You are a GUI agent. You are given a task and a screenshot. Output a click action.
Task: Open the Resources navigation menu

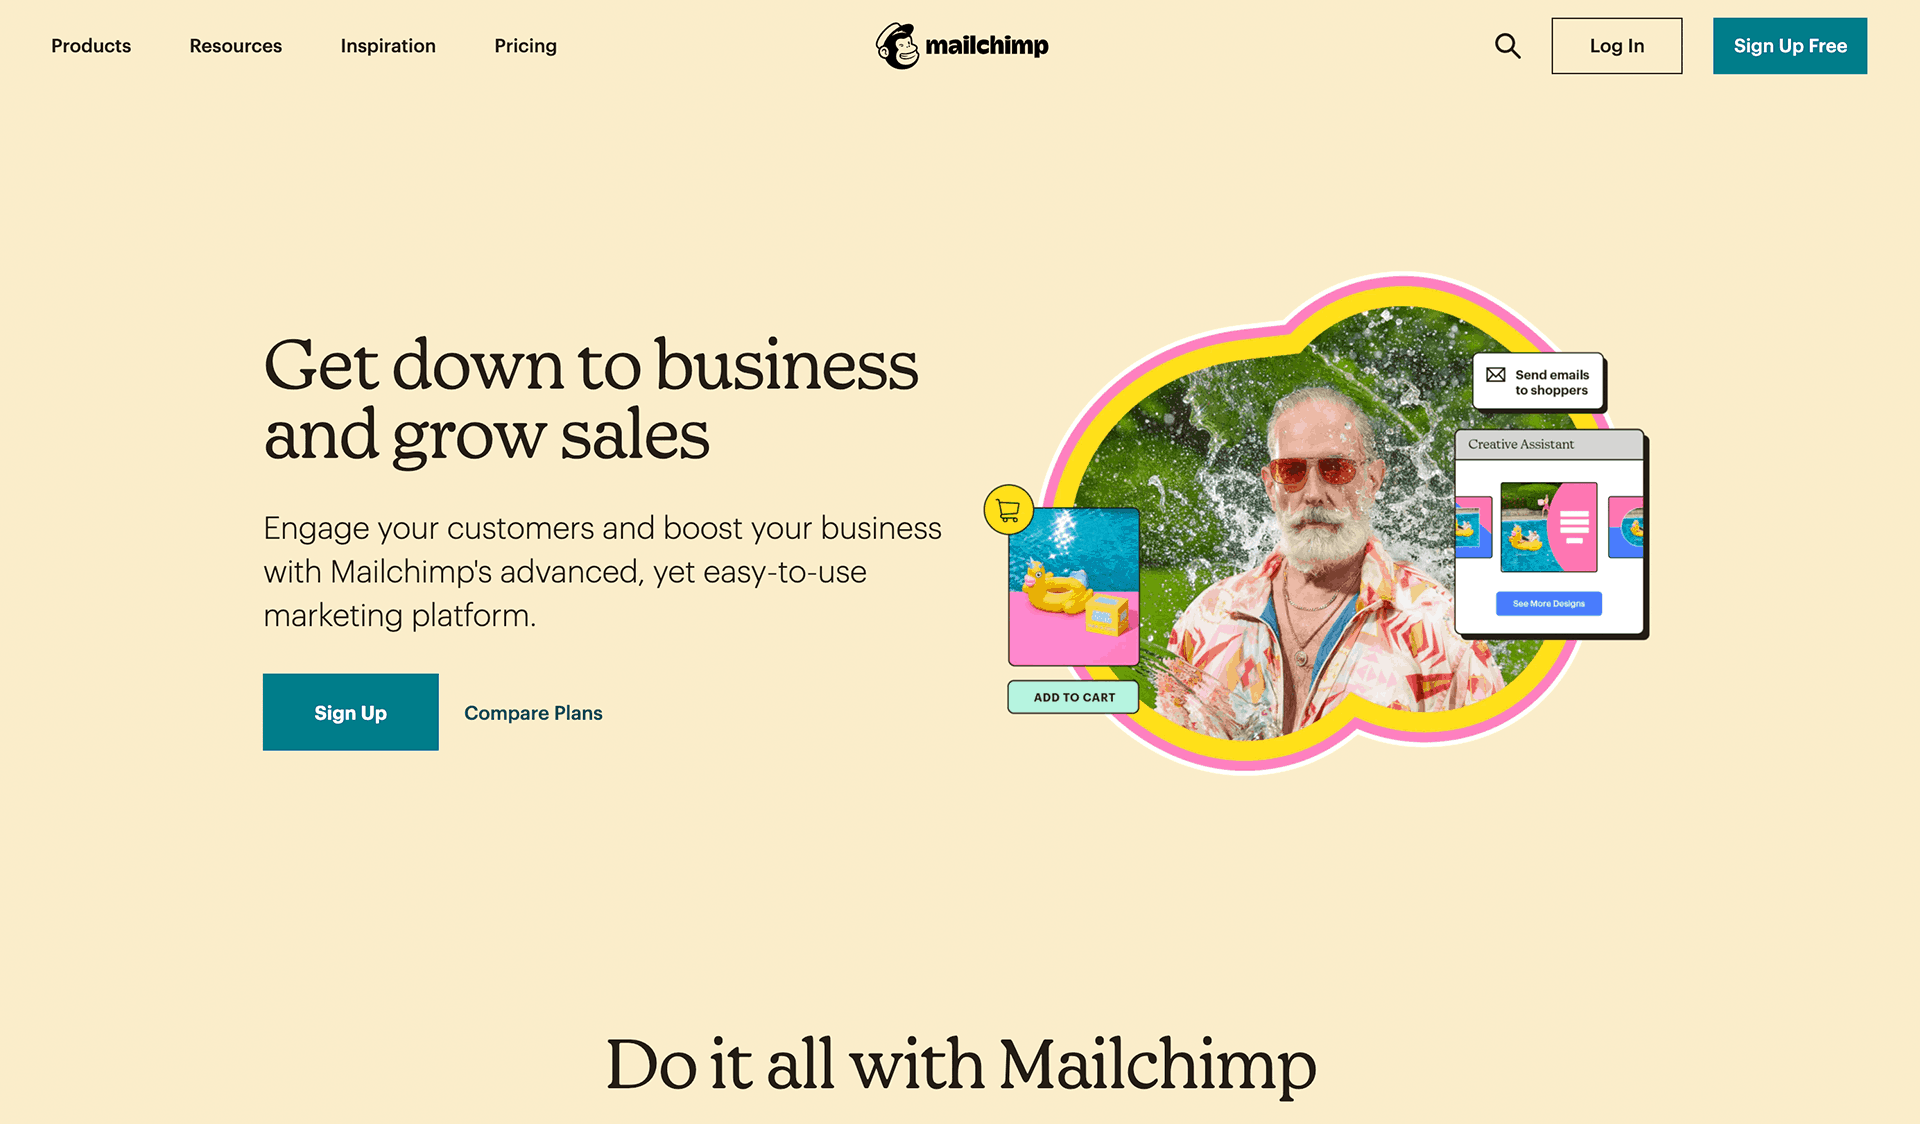click(x=235, y=44)
